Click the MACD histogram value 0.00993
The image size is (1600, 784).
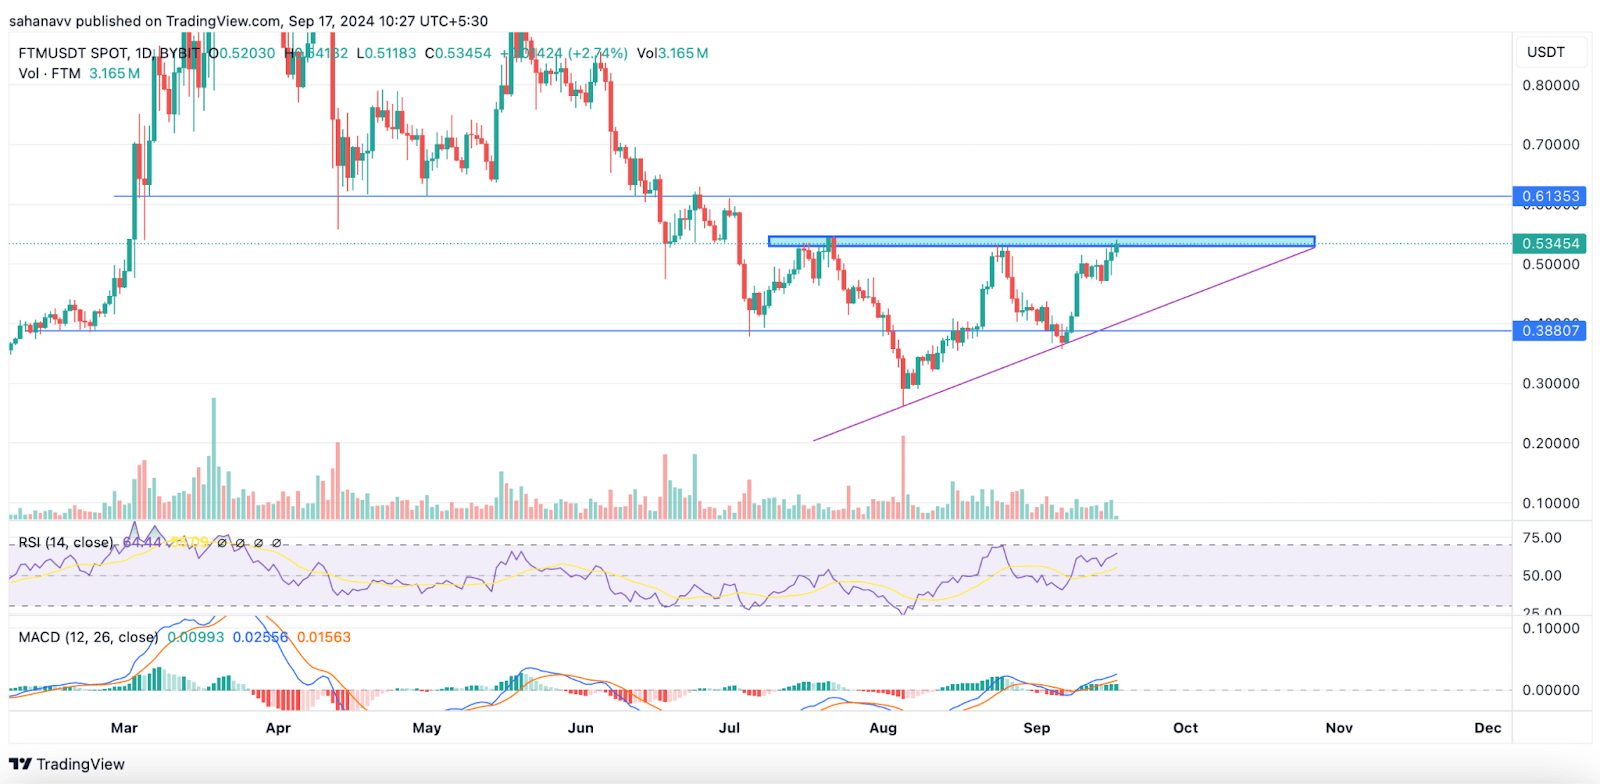(196, 637)
